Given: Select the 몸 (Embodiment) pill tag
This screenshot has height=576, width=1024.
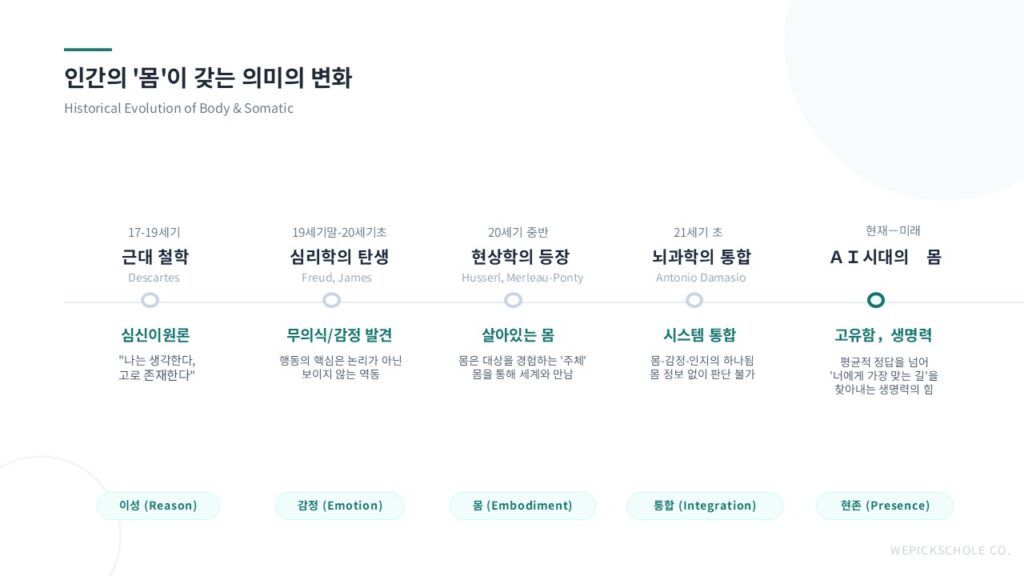Looking at the screenshot, I should (x=522, y=506).
